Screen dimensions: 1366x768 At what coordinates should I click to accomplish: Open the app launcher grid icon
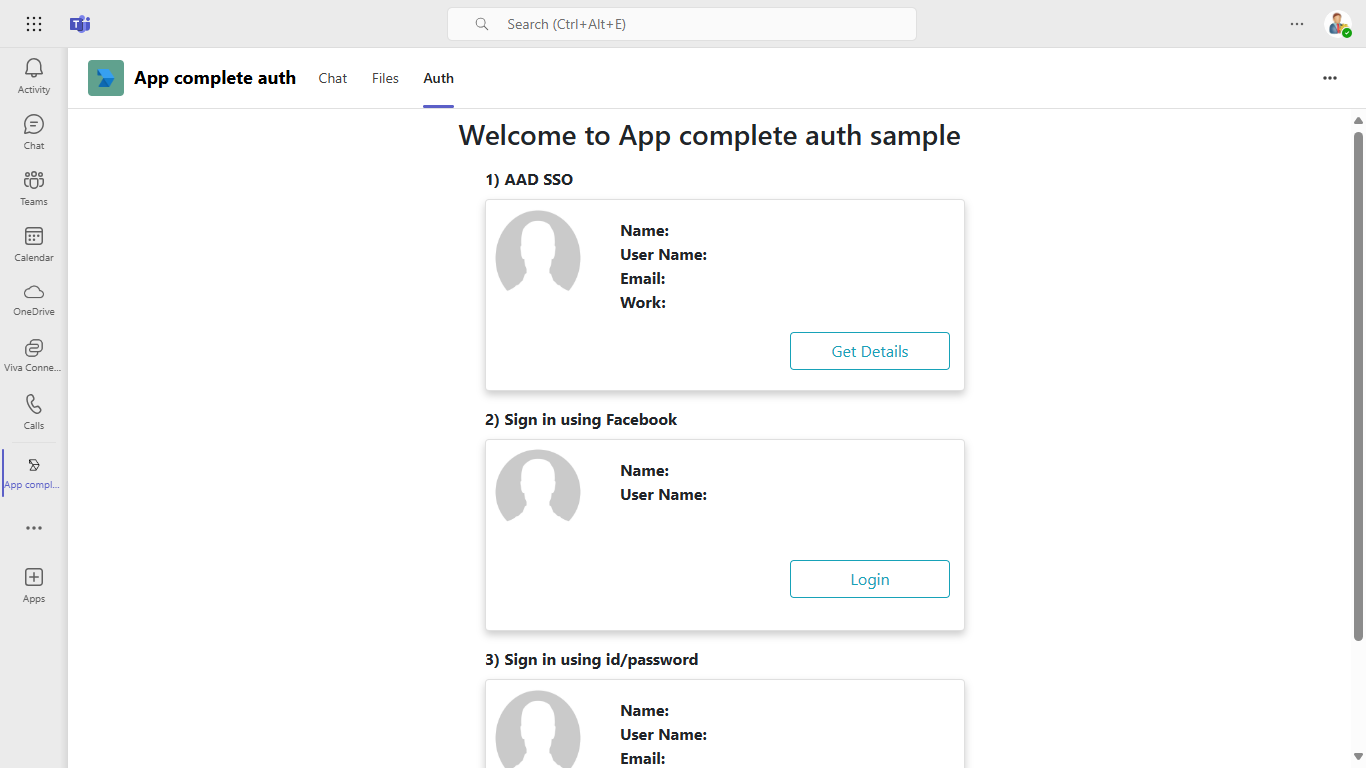(x=34, y=24)
